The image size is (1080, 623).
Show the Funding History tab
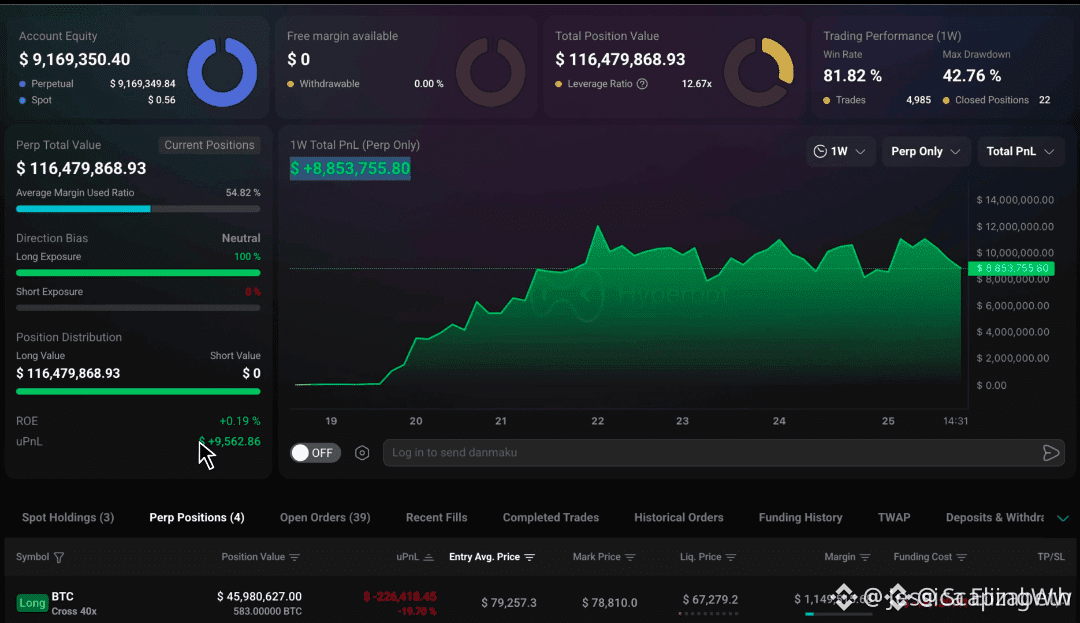800,518
